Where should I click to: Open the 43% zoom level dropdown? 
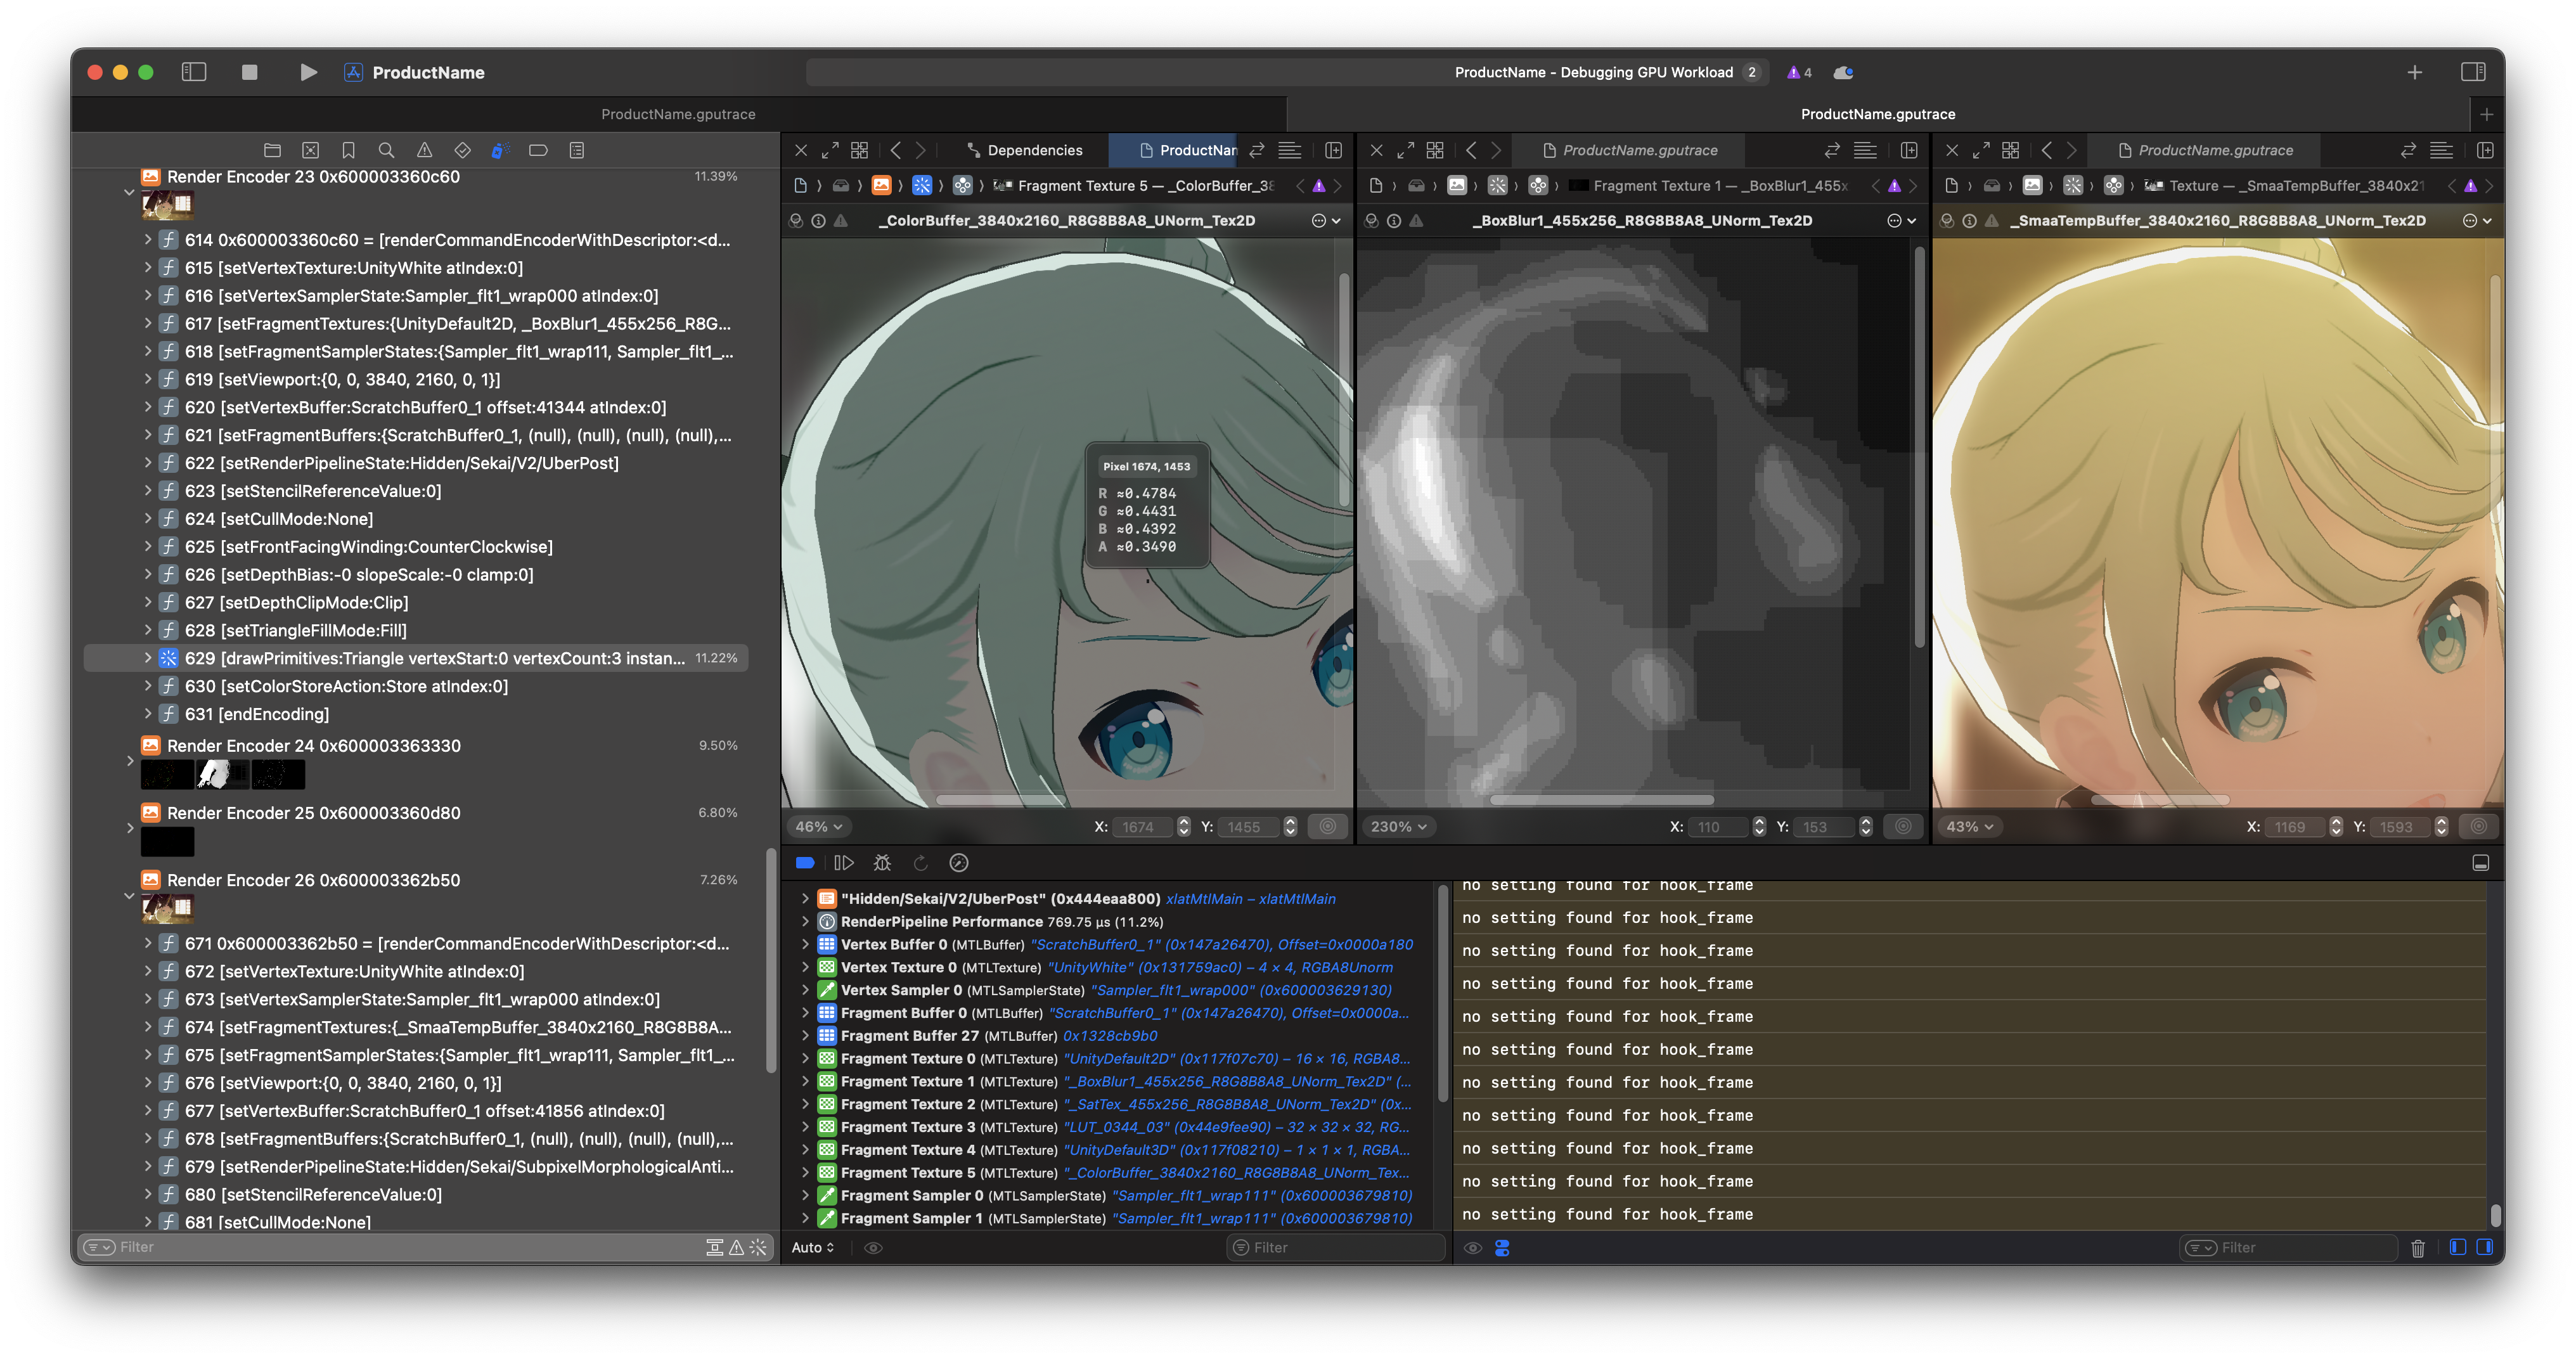(x=1969, y=827)
